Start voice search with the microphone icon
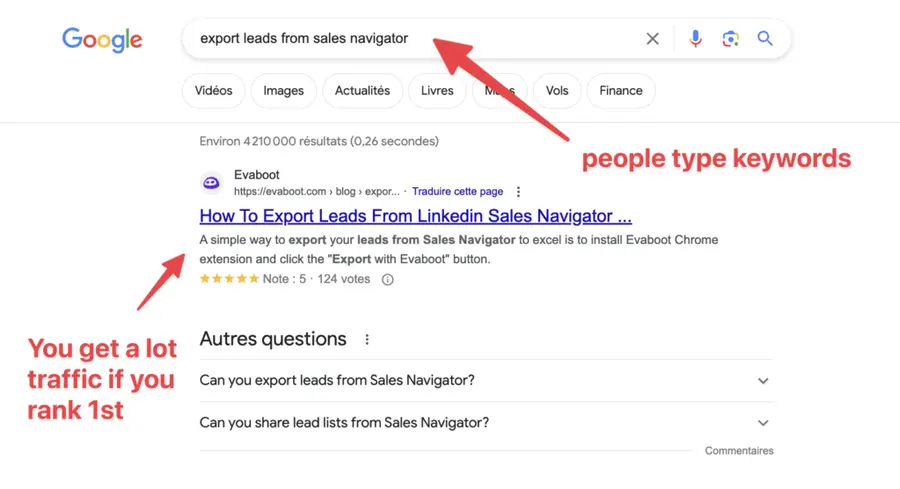Image resolution: width=900 pixels, height=489 pixels. [695, 38]
